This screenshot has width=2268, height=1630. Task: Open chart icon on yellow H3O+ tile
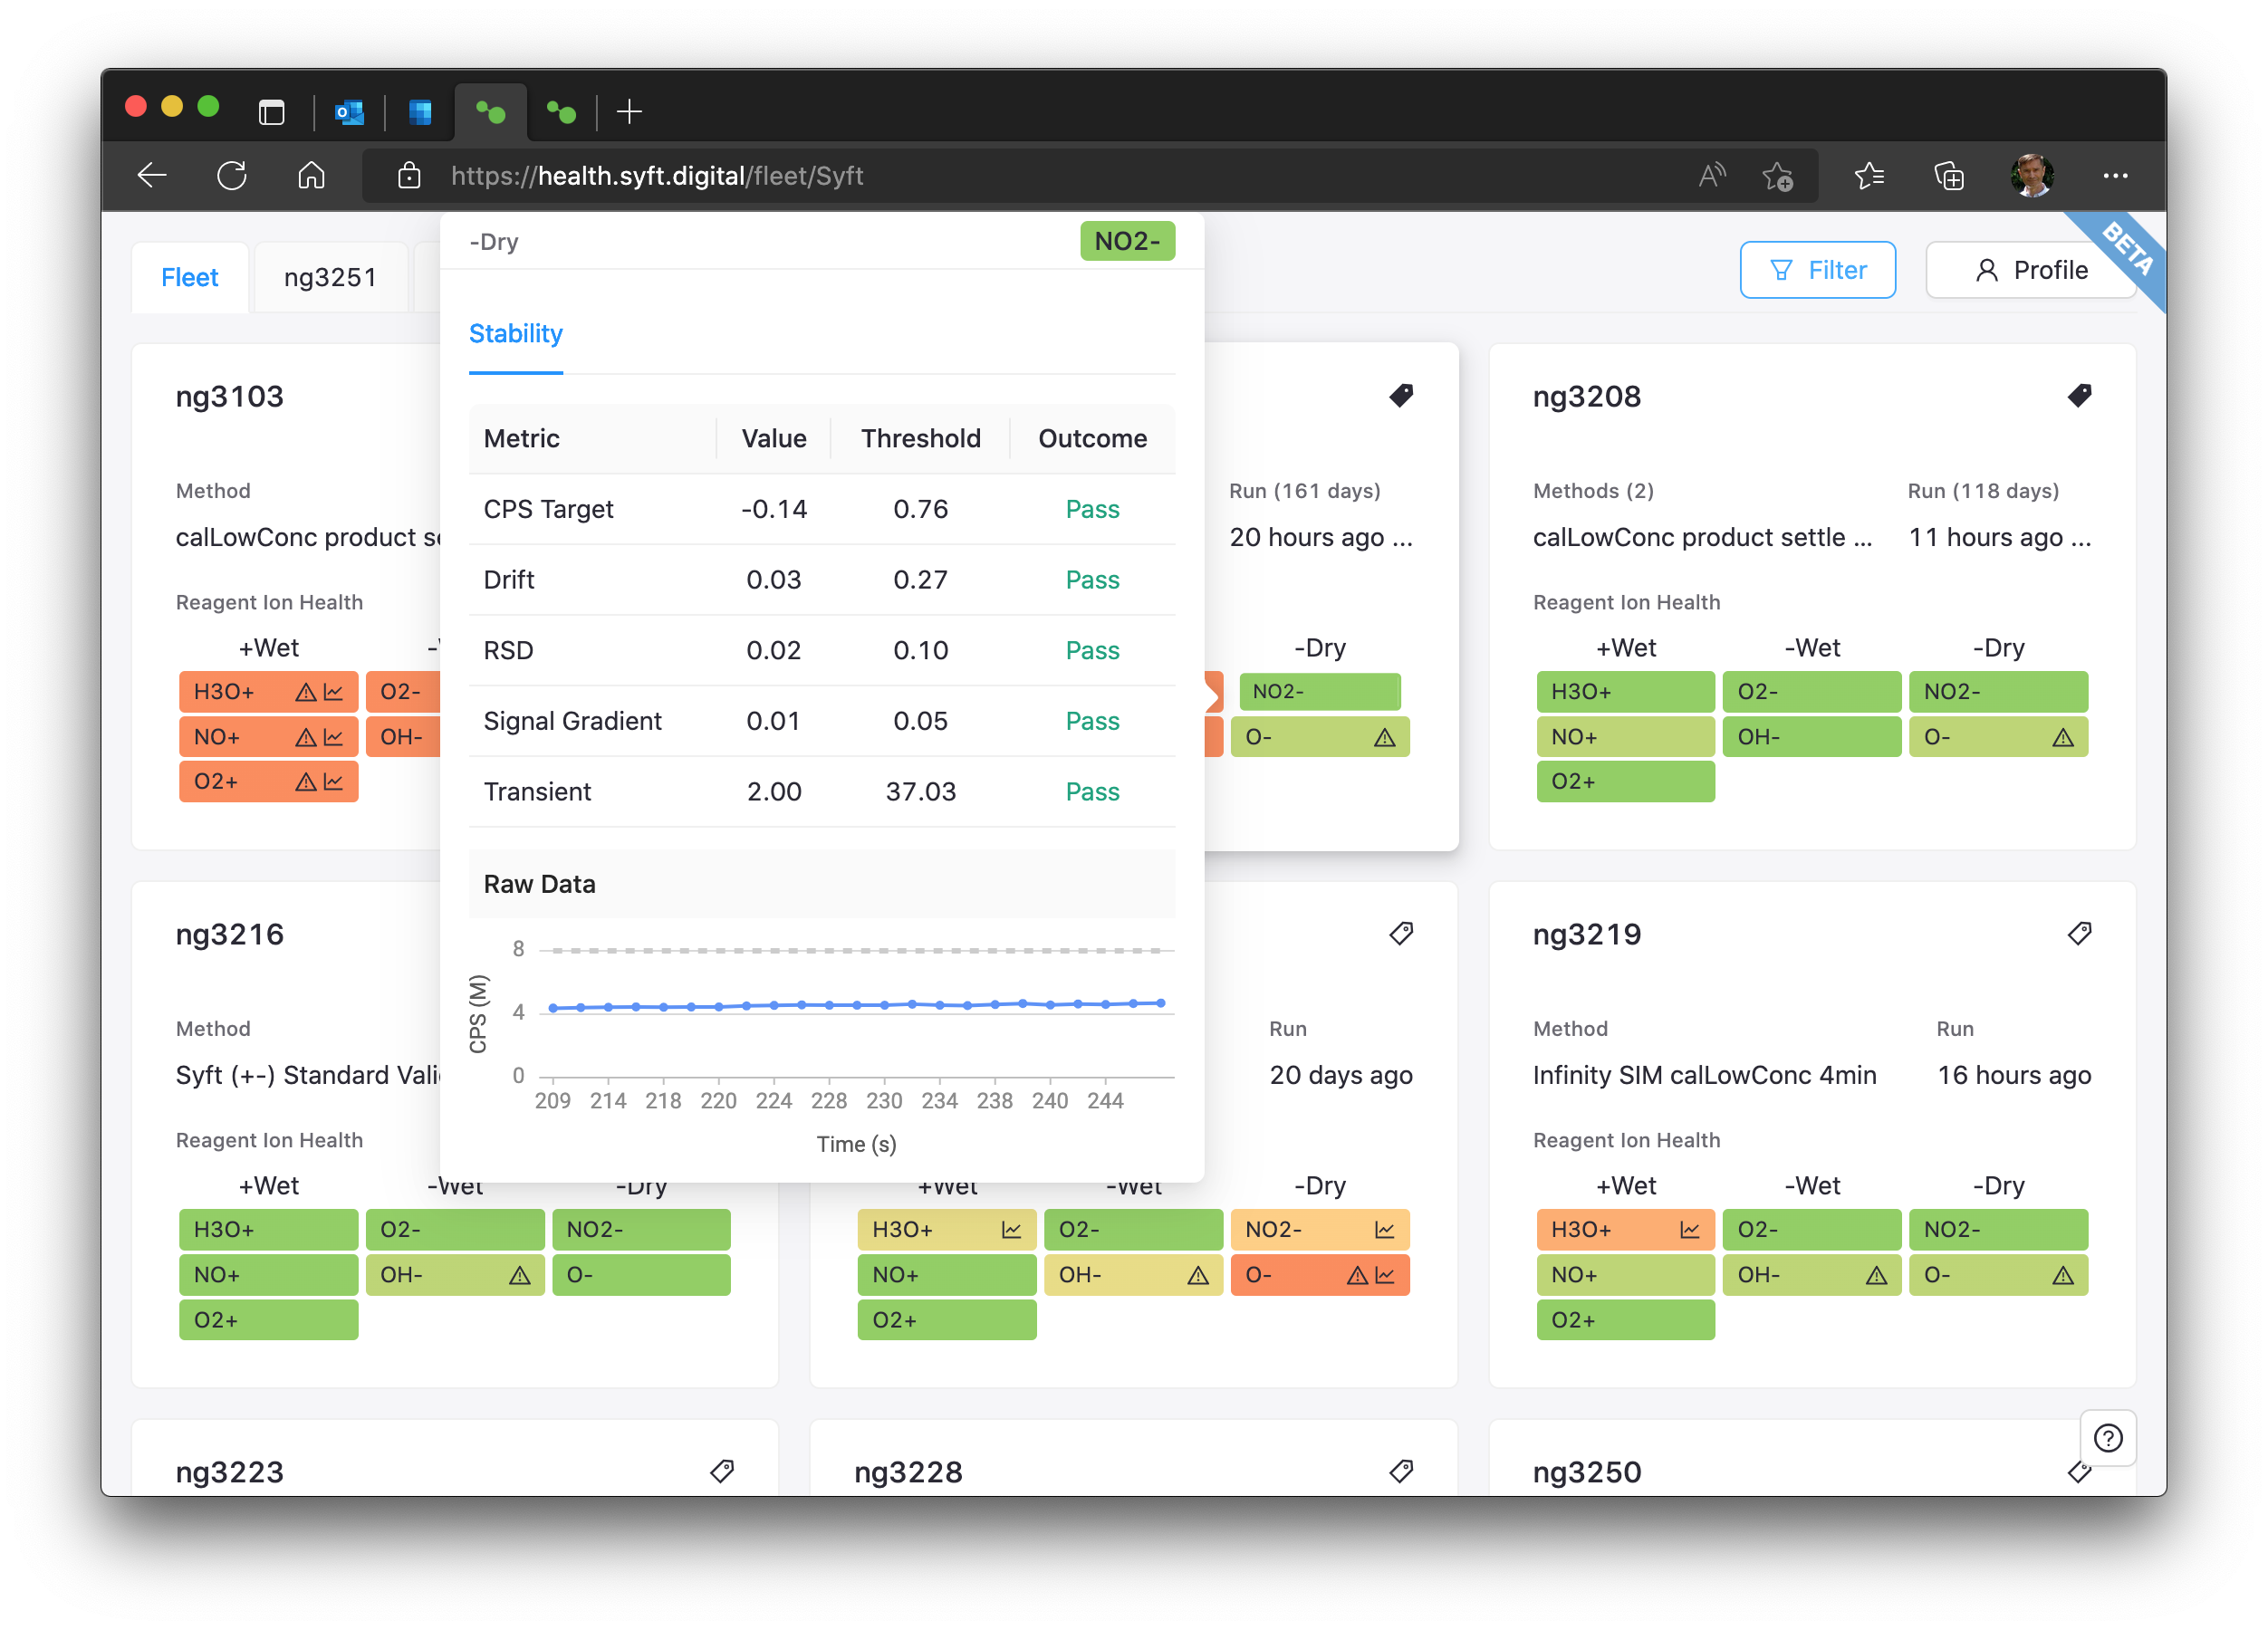[x=1012, y=1230]
